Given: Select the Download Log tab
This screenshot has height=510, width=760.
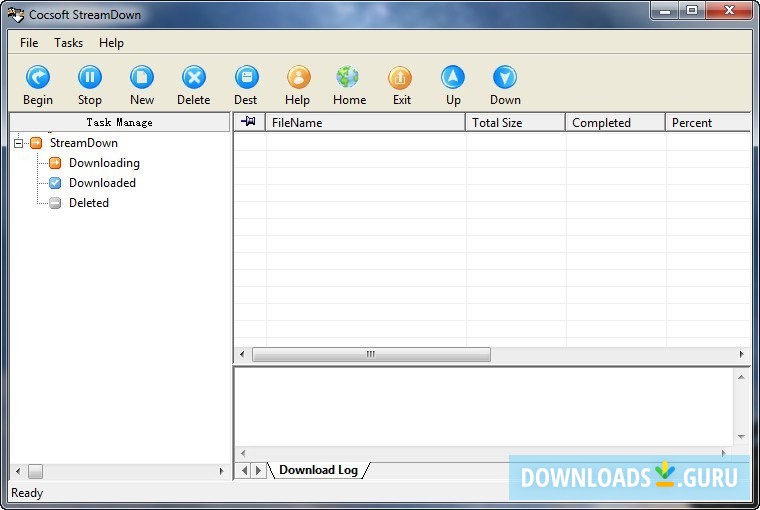Looking at the screenshot, I should pyautogui.click(x=318, y=470).
